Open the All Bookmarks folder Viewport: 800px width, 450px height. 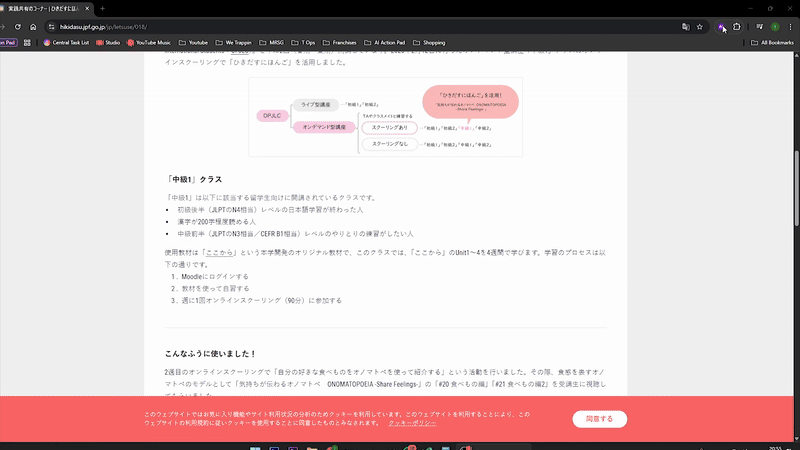coord(772,43)
